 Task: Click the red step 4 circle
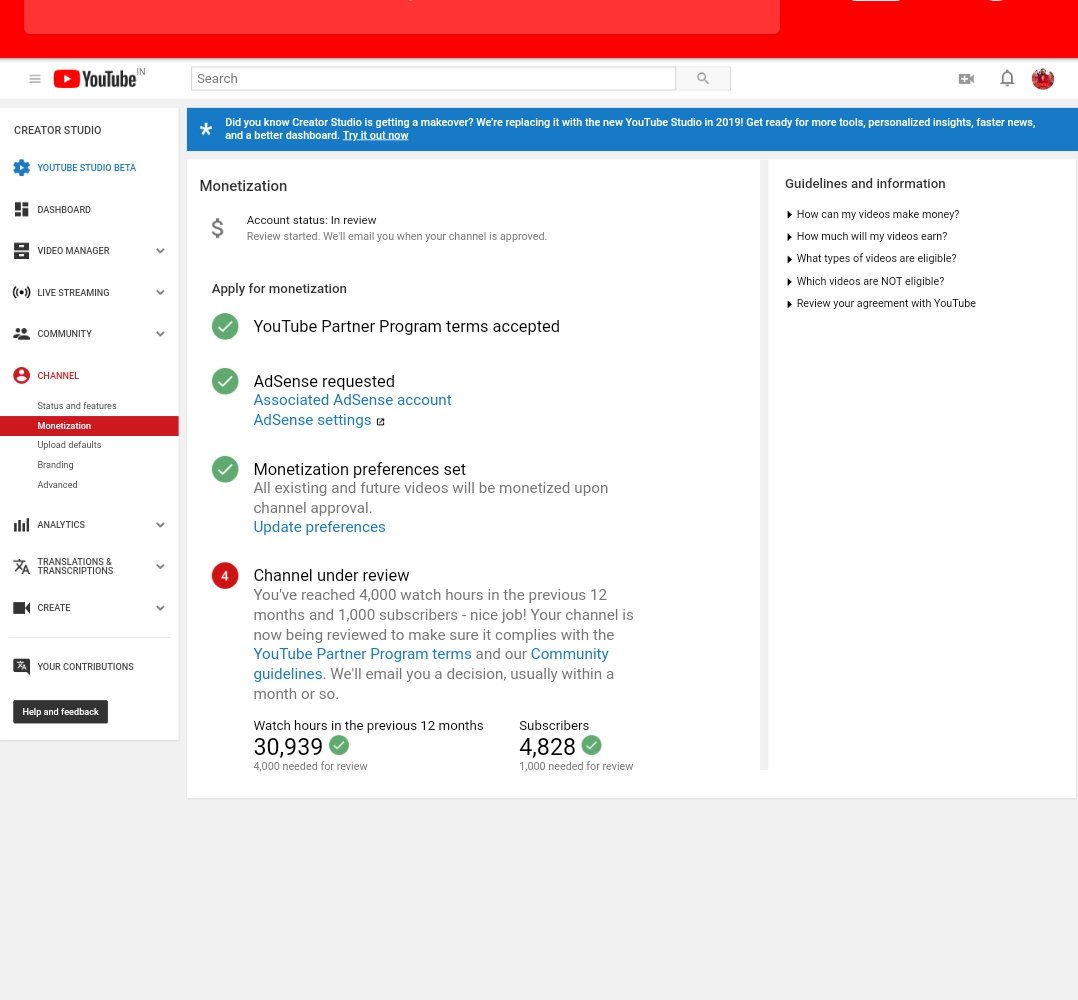coord(225,576)
